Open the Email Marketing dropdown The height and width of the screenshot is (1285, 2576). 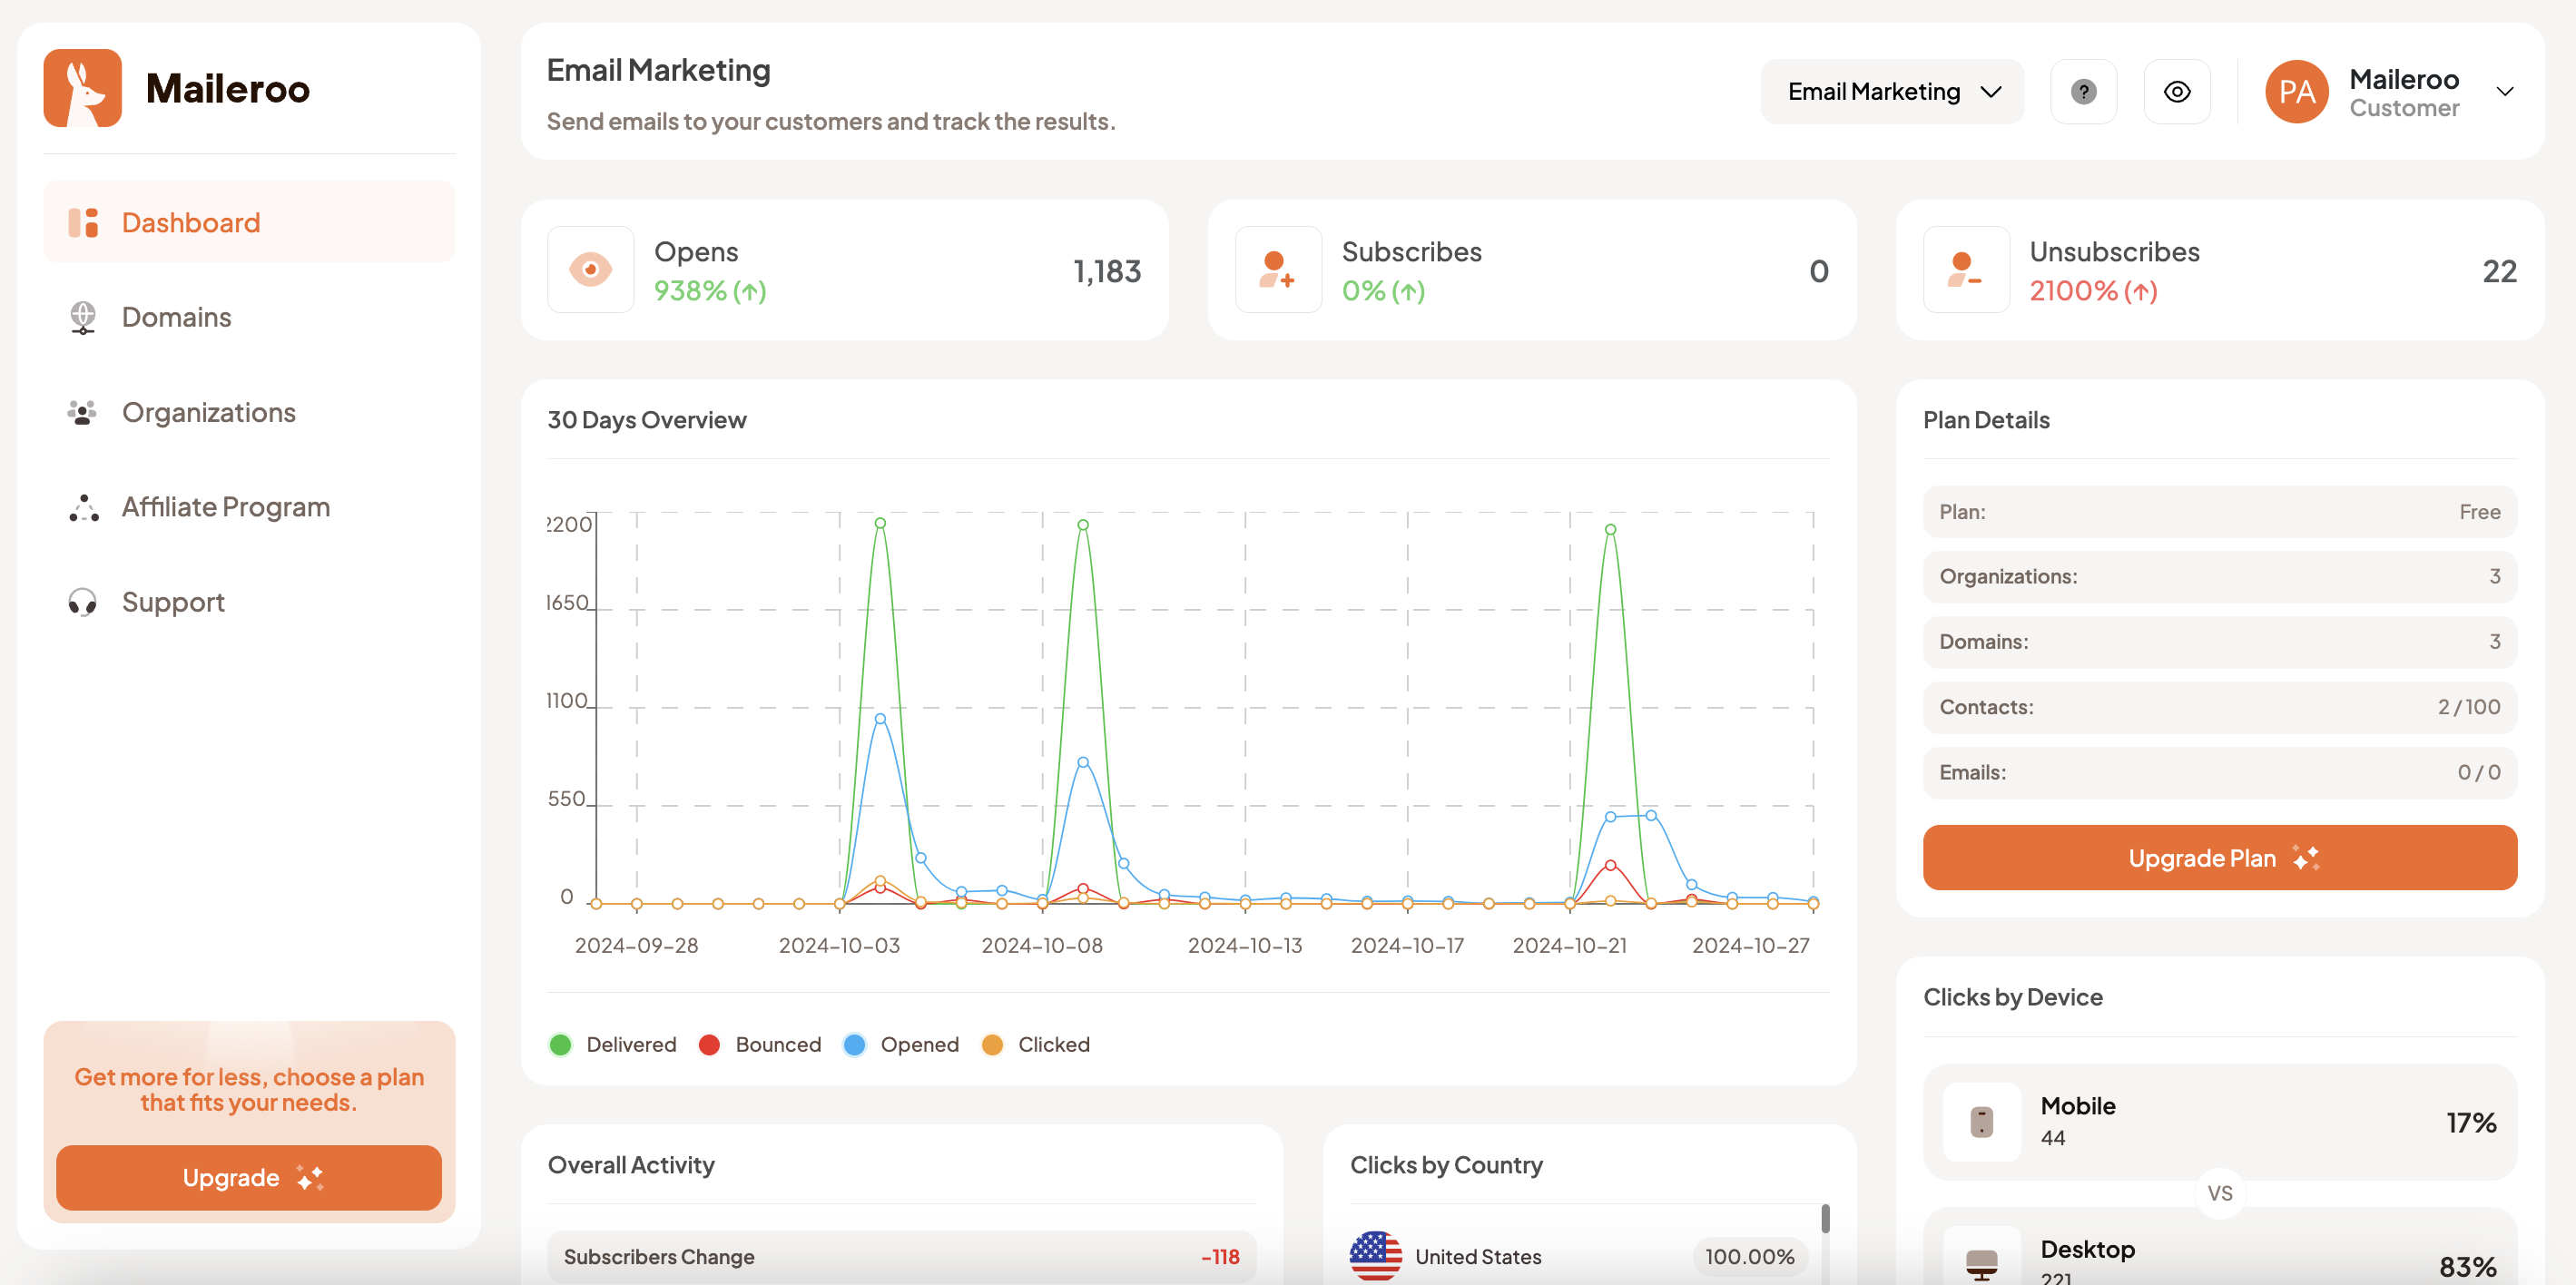1892,92
